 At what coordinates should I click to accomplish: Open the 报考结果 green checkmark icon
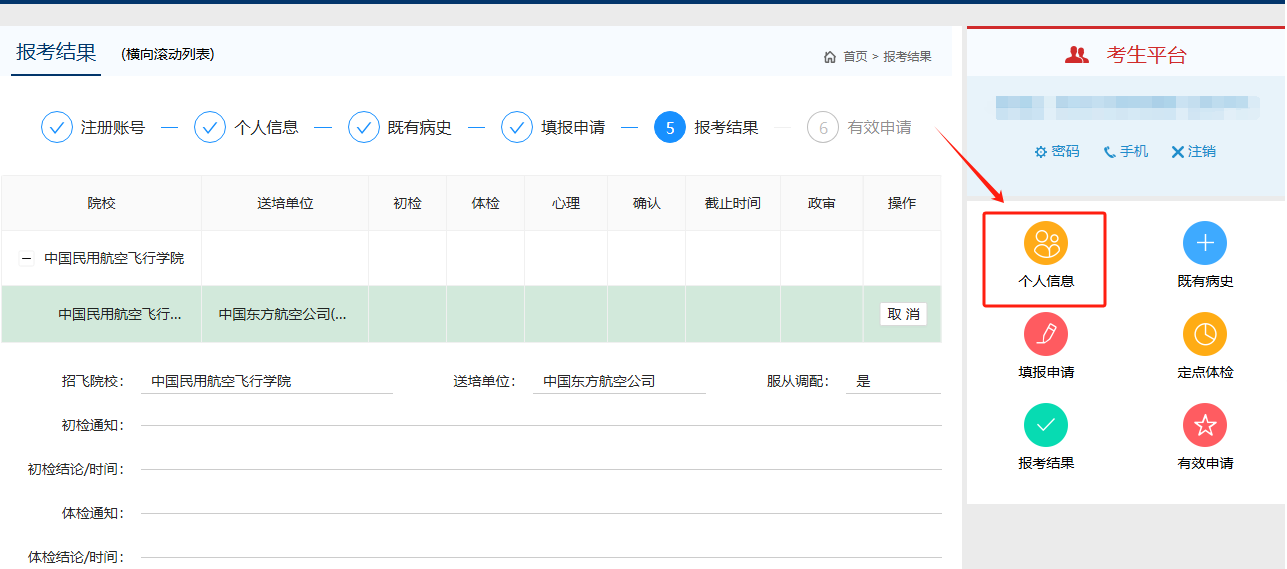point(1045,425)
